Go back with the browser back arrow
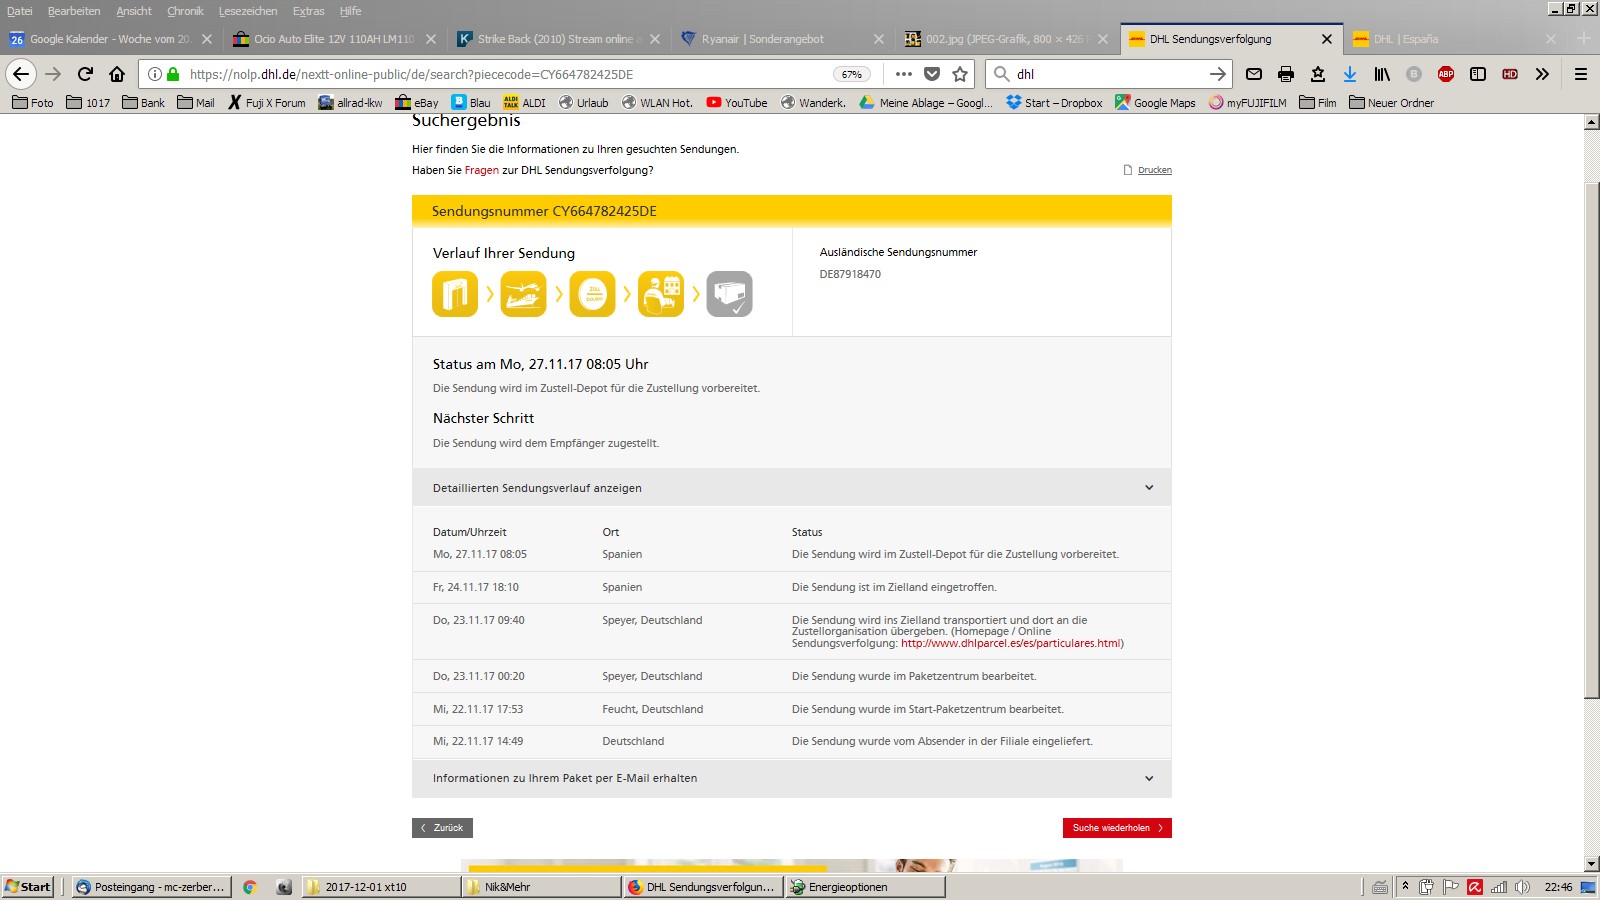 click(x=21, y=74)
